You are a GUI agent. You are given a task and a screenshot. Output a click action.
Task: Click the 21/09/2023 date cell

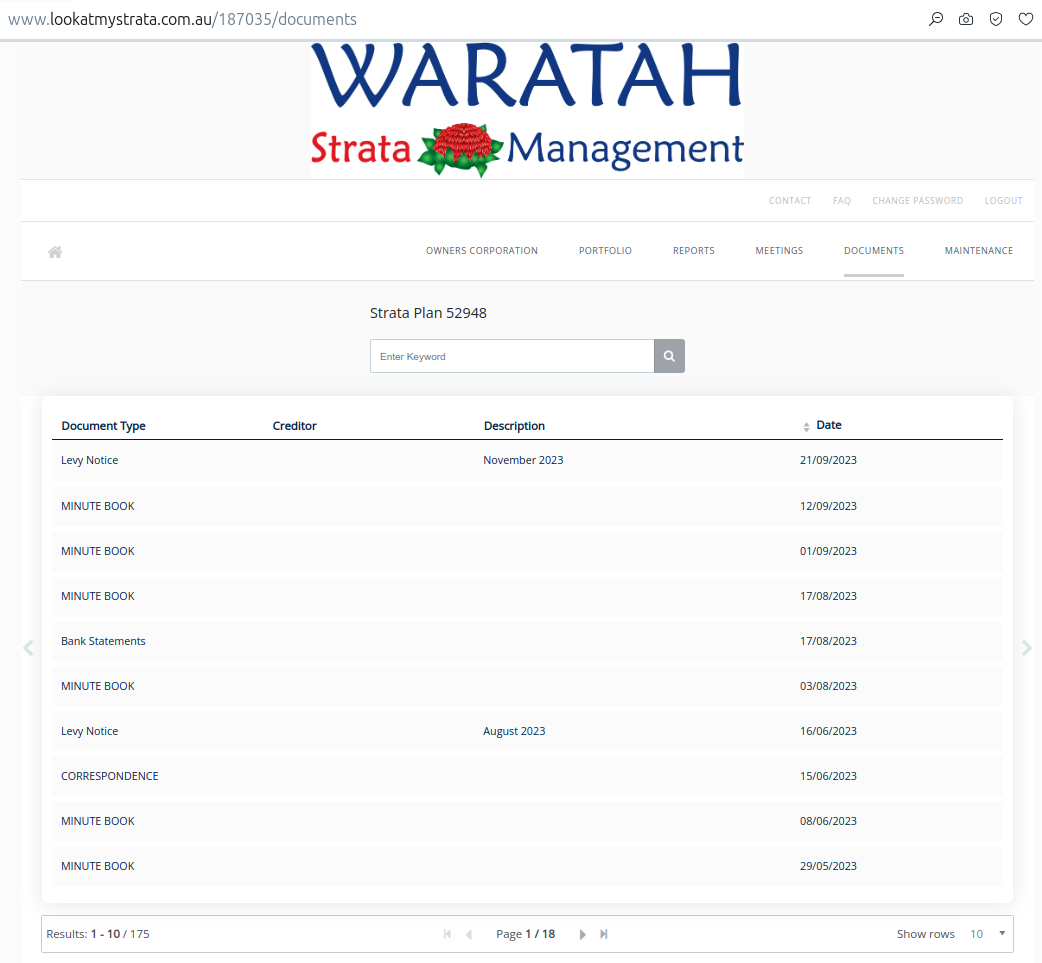828,460
